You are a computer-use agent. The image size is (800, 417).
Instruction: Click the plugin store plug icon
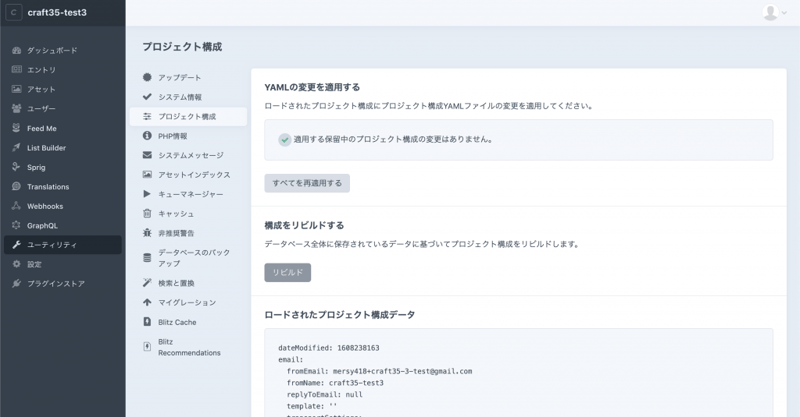coord(17,283)
